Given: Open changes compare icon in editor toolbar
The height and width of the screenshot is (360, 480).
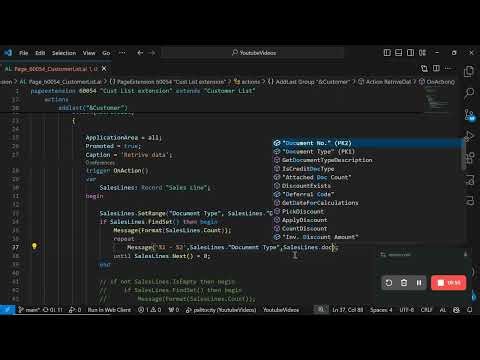Looking at the screenshot, I should pyautogui.click(x=424, y=69).
